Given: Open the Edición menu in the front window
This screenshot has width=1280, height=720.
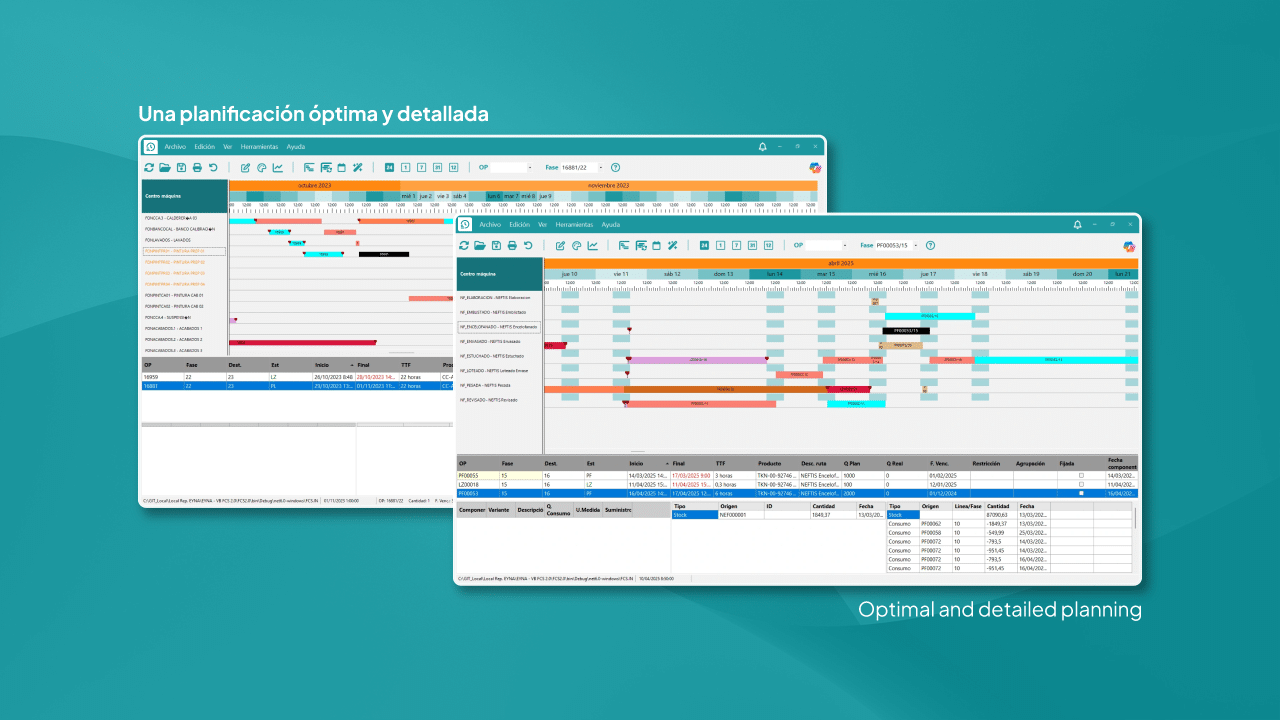Looking at the screenshot, I should pyautogui.click(x=519, y=225).
